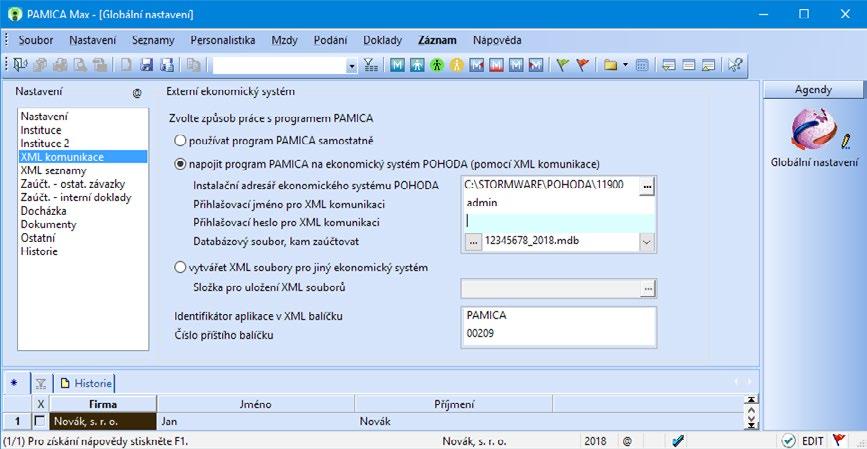Image resolution: width=867 pixels, height=449 pixels.
Task: Click the green circled checkmark in status bar
Action: pyautogui.click(x=789, y=441)
